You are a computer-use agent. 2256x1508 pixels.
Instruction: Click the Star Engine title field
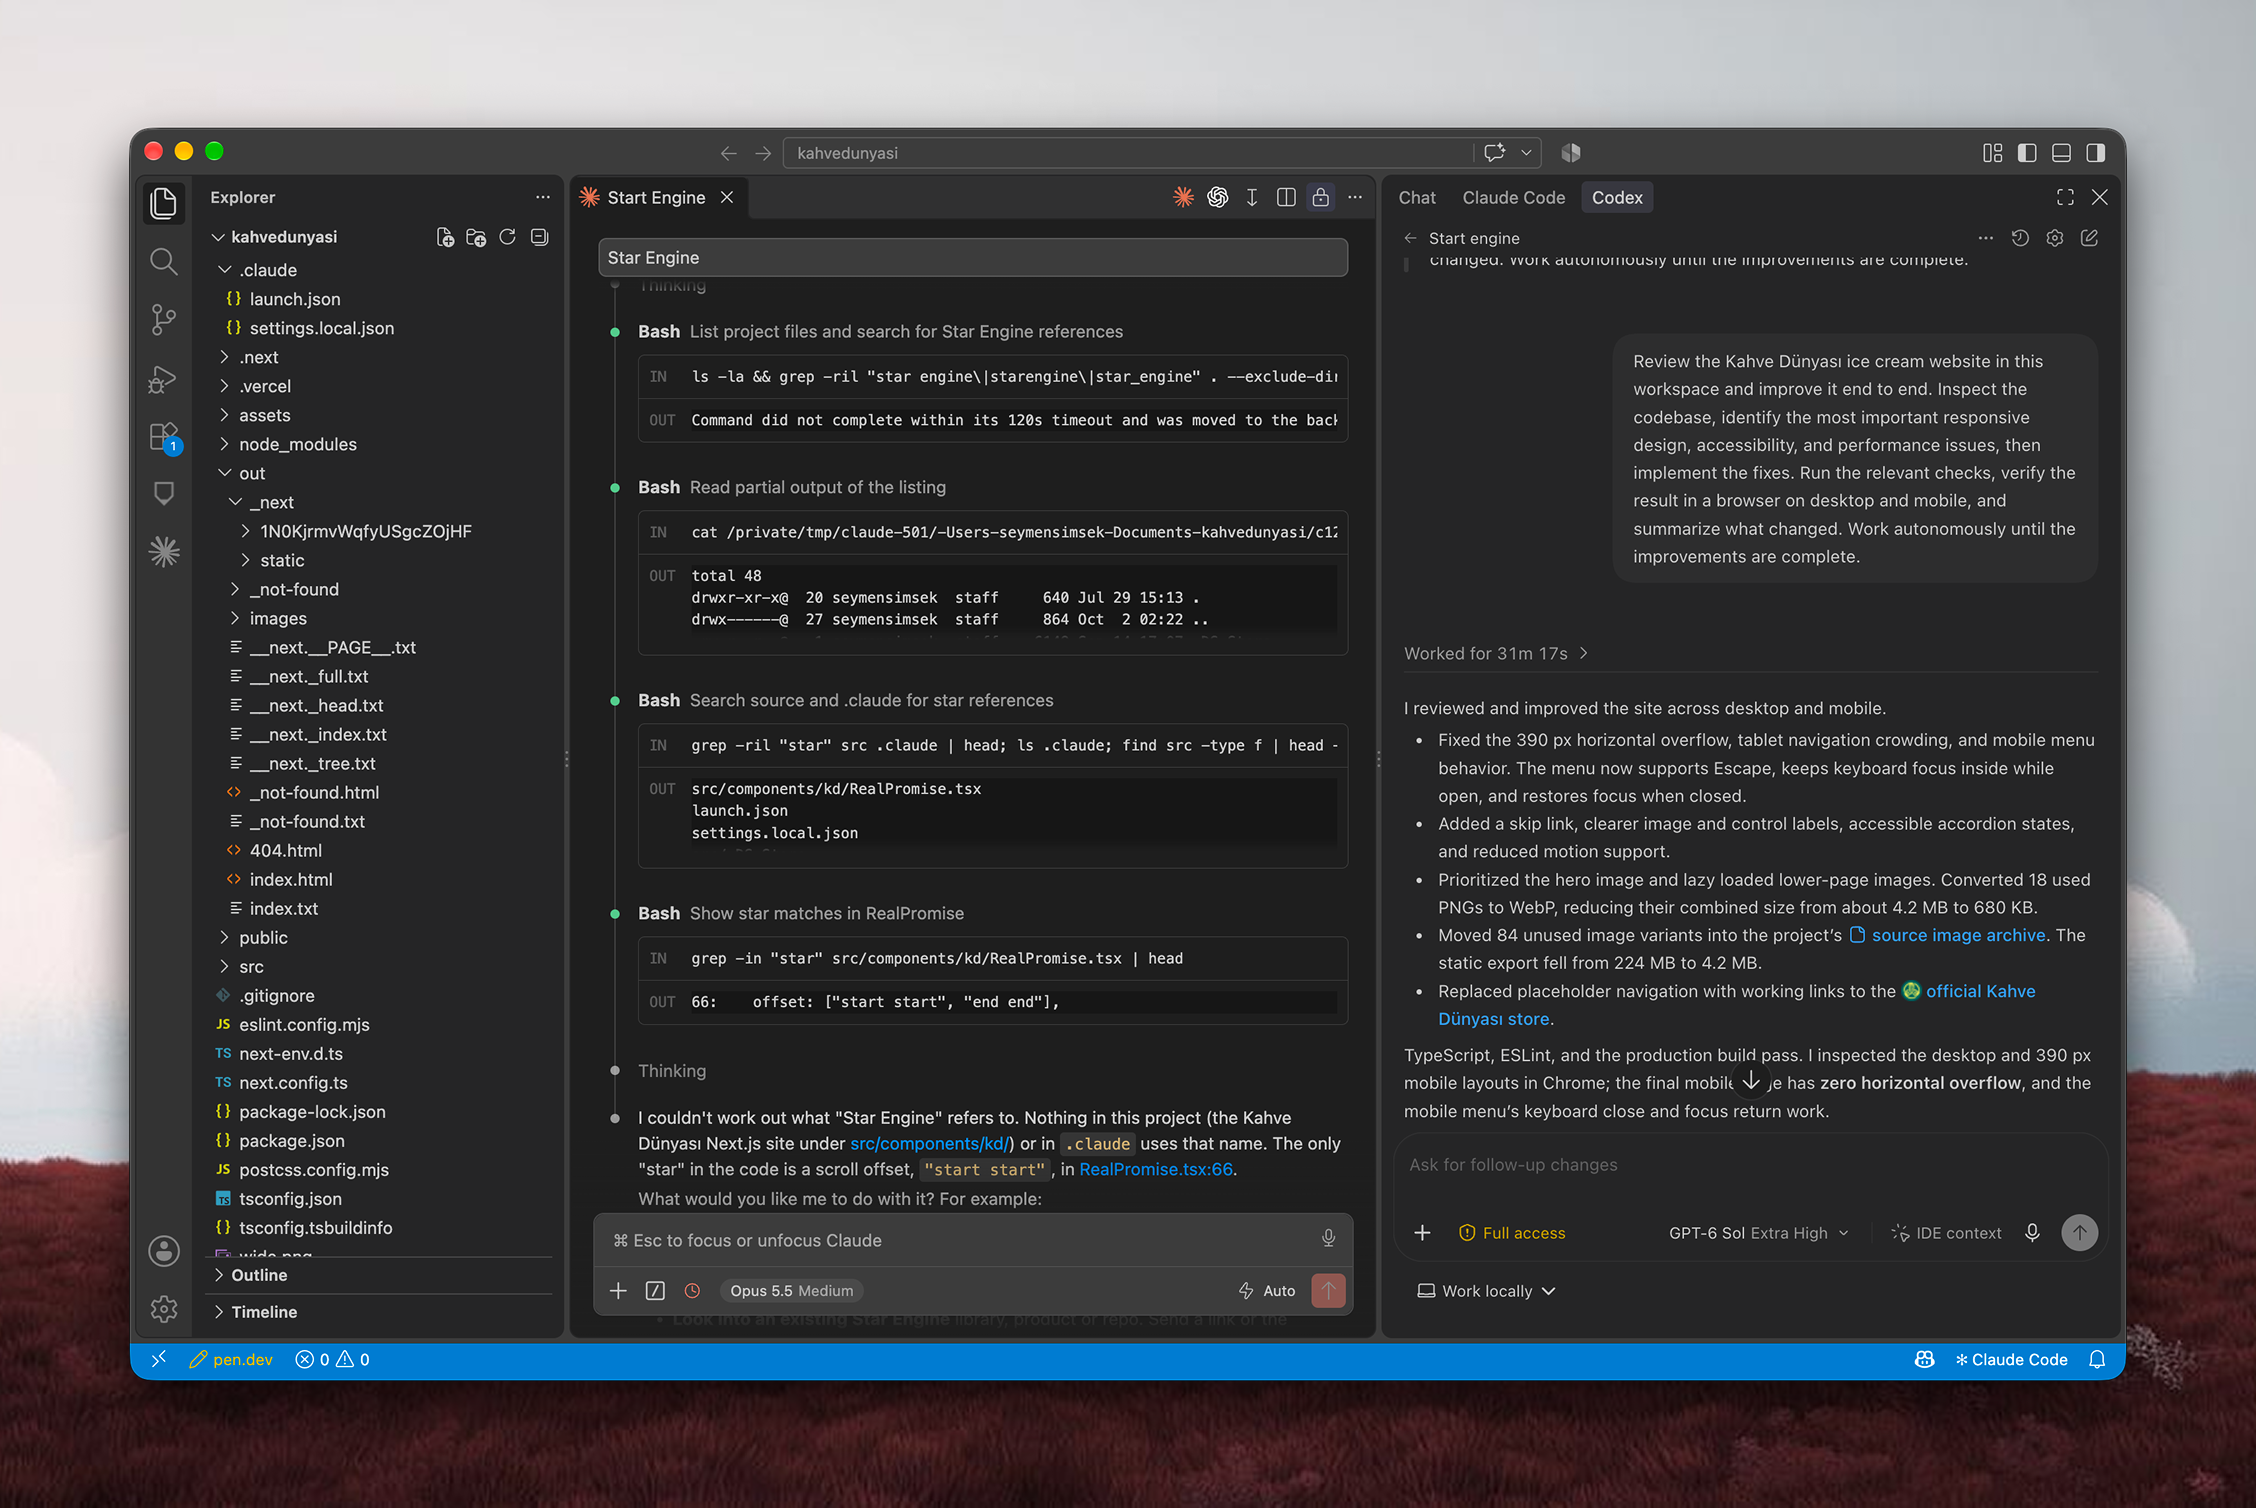(x=972, y=258)
